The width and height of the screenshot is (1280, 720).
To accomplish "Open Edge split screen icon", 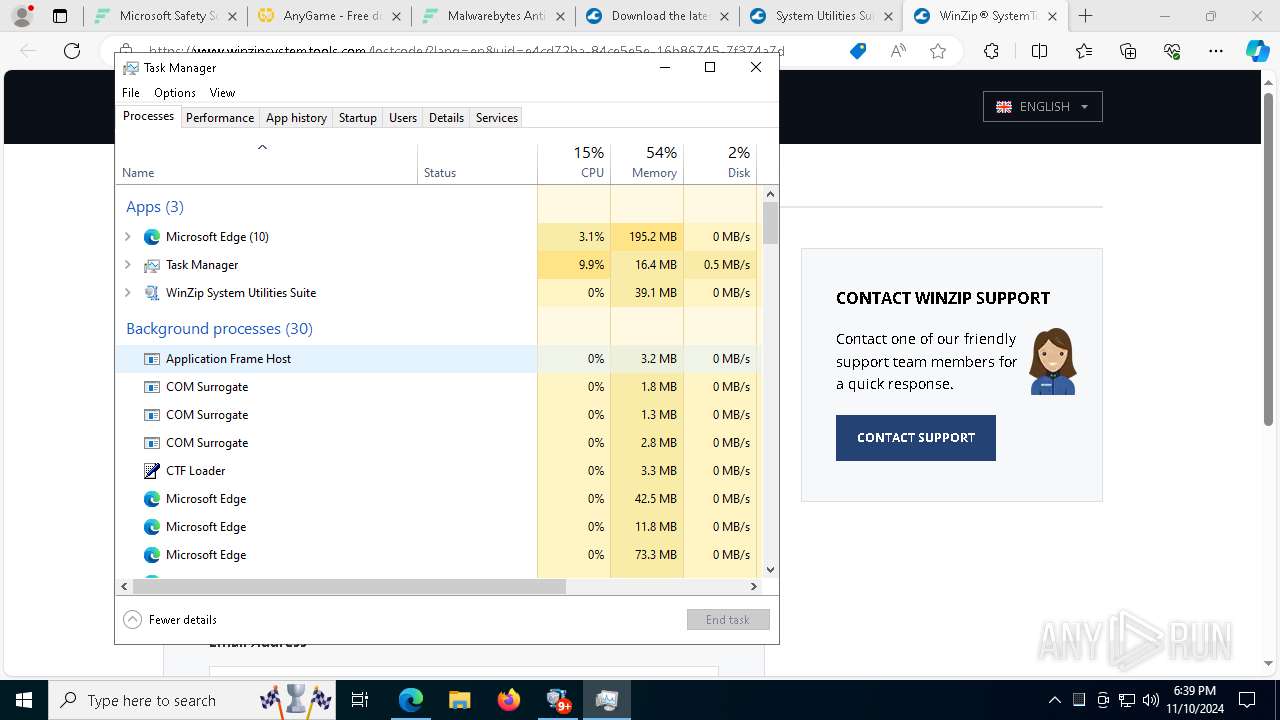I will (x=1039, y=52).
